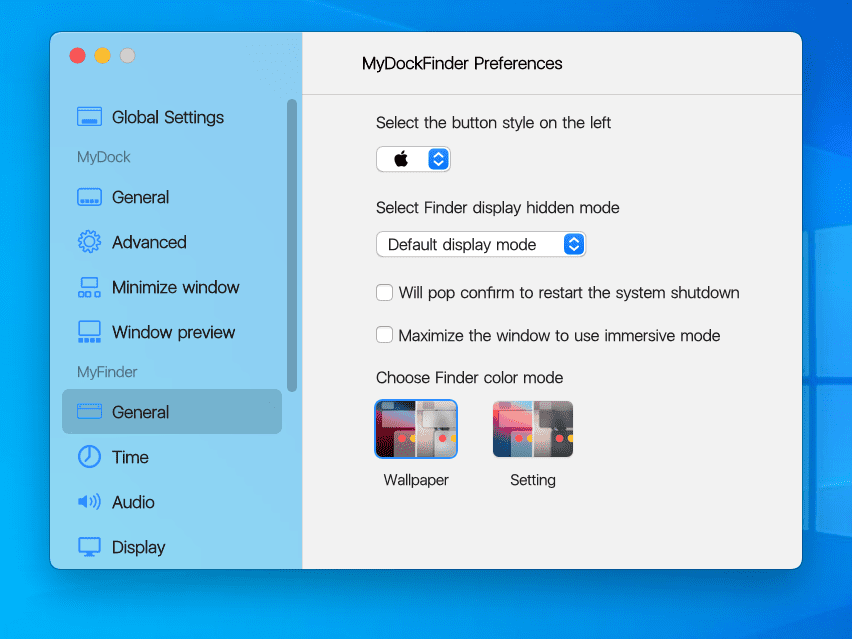Enable immersive mode when maximizing window
This screenshot has width=852, height=639.
384,335
